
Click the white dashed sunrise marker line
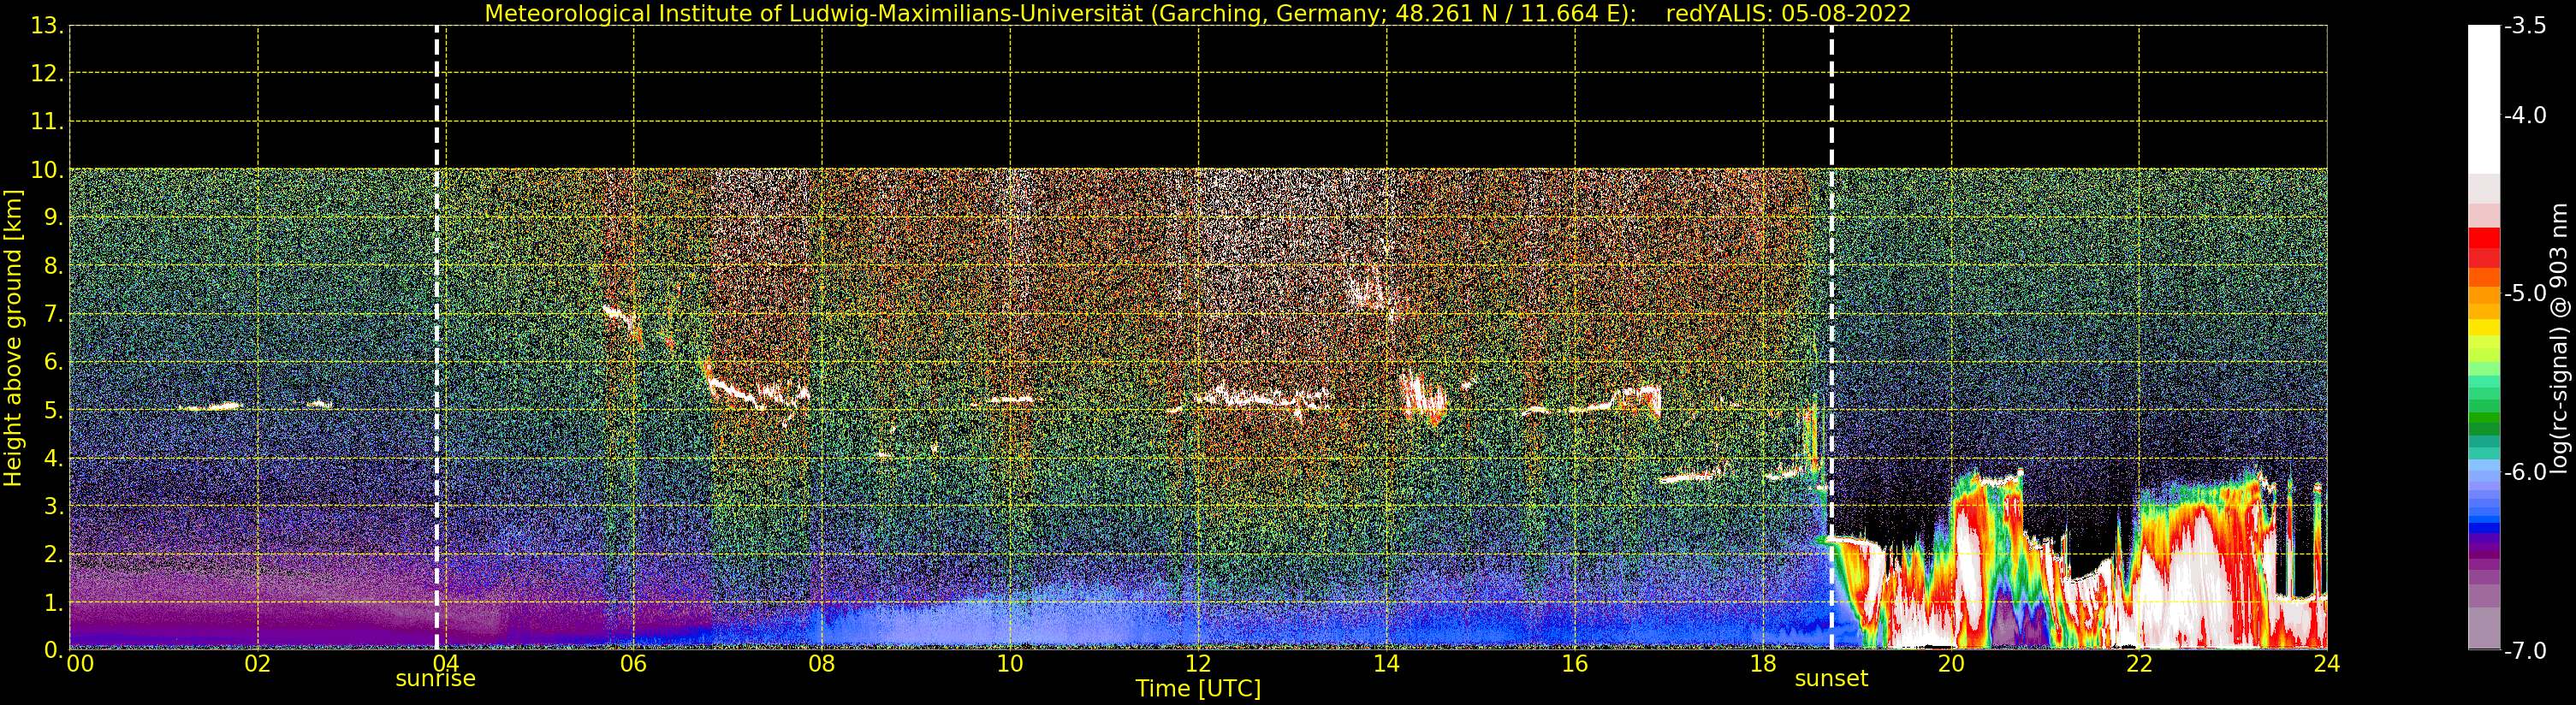437,338
